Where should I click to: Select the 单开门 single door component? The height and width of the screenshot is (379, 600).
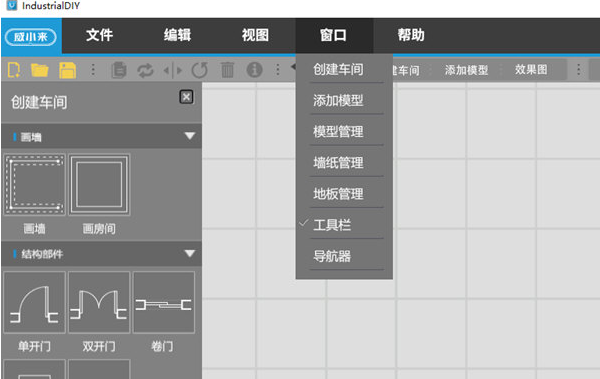34,302
